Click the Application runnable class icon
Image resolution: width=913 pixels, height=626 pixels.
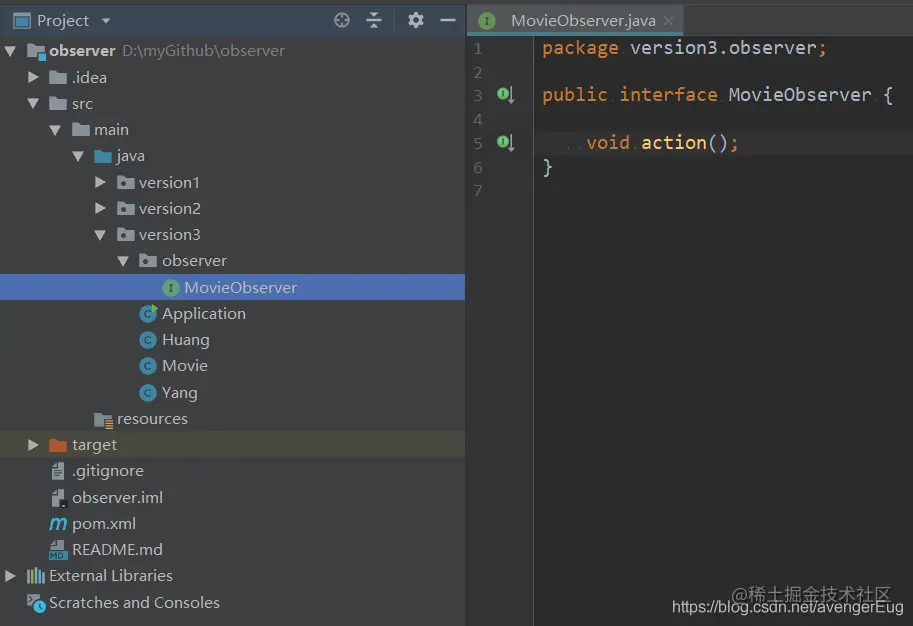pos(148,314)
